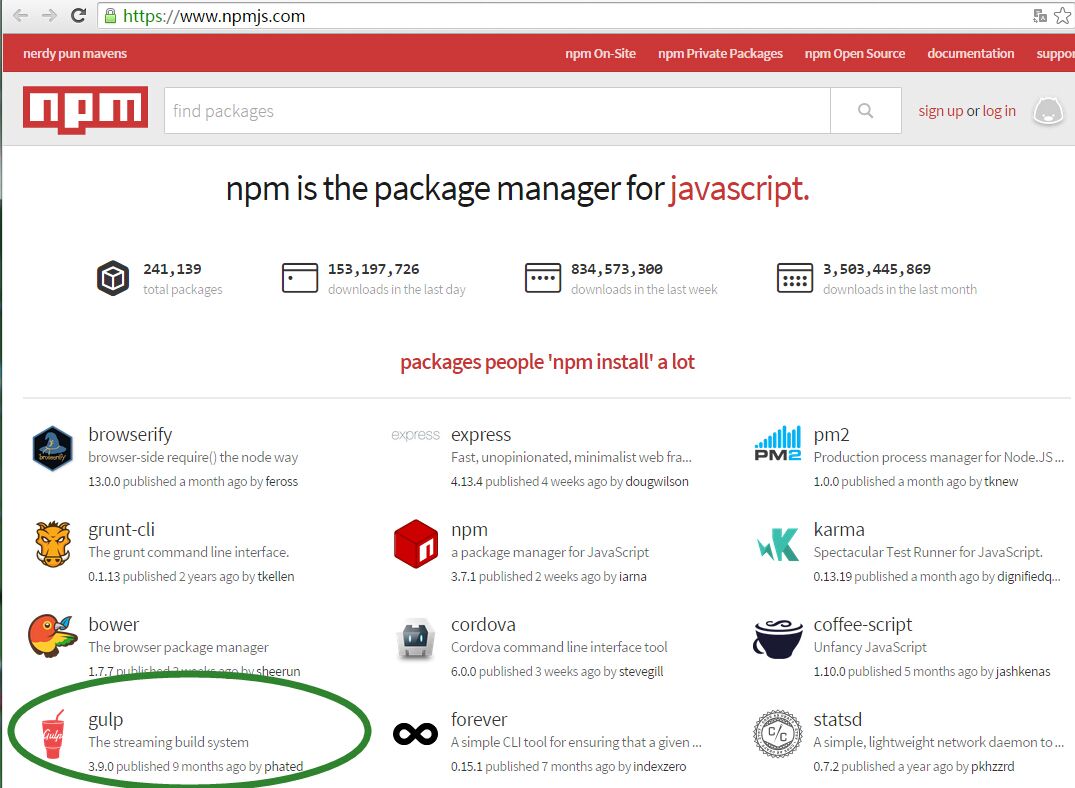The height and width of the screenshot is (788, 1075).
Task: Bookmark page with the star icon
Action: click(x=1063, y=16)
